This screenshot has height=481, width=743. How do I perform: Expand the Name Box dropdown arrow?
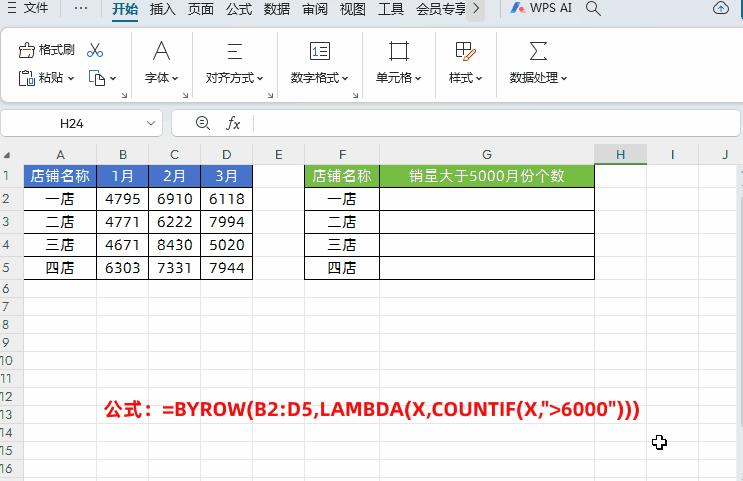click(x=151, y=123)
